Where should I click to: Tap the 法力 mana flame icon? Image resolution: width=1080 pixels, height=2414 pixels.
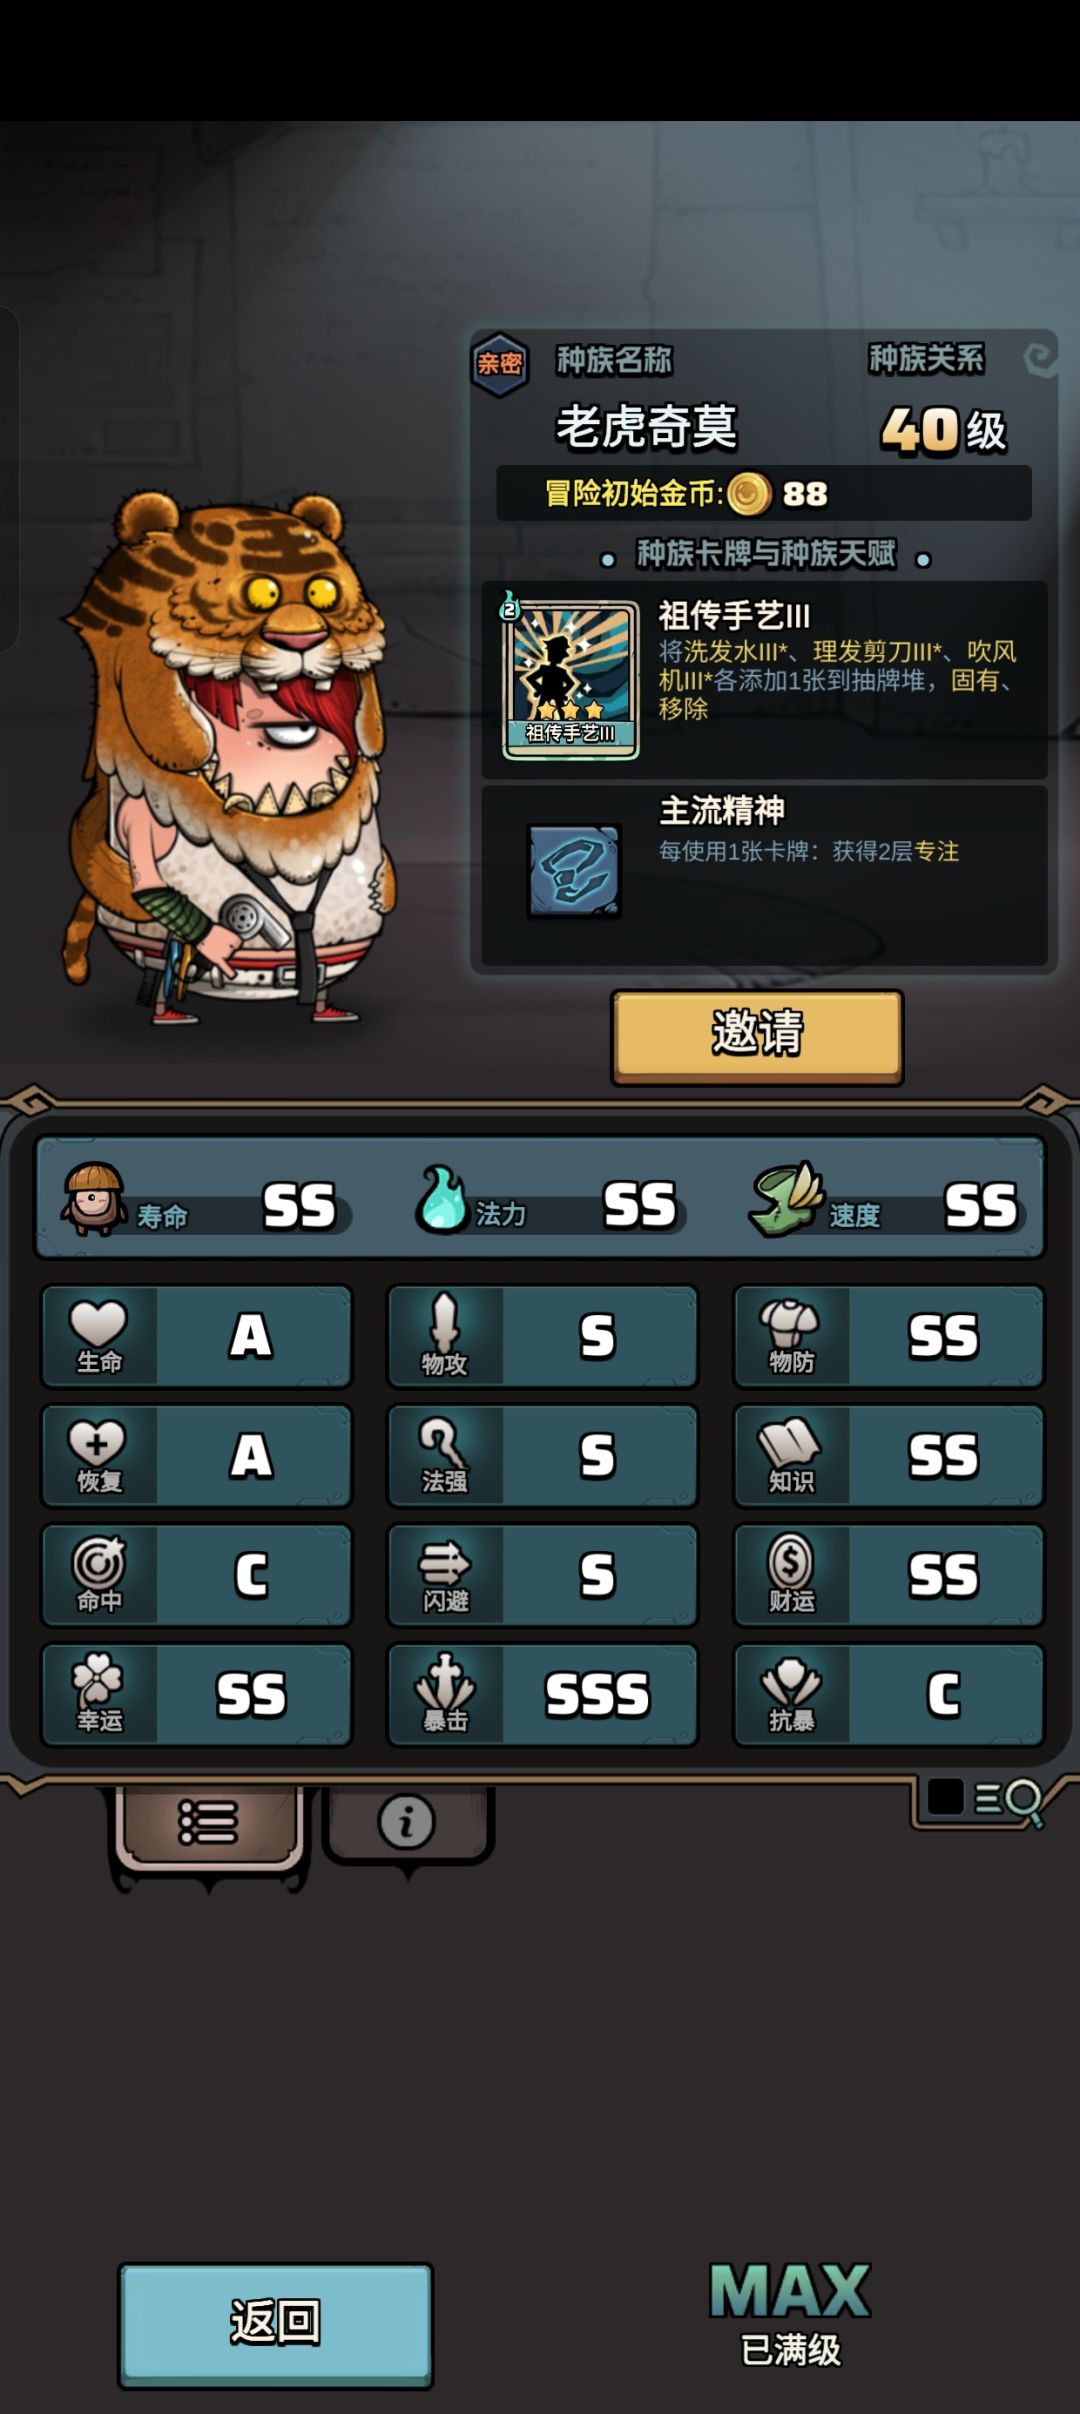click(x=442, y=1197)
